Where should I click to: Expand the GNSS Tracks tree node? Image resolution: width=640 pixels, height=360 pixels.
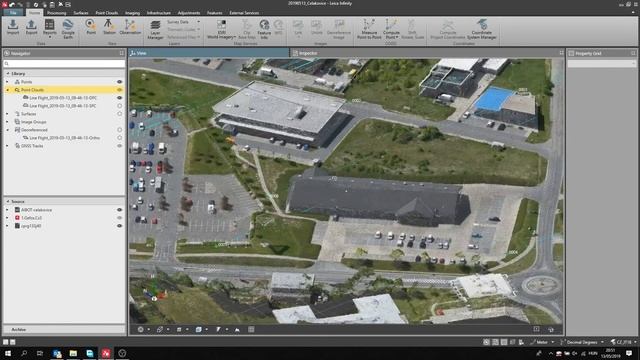pos(7,146)
